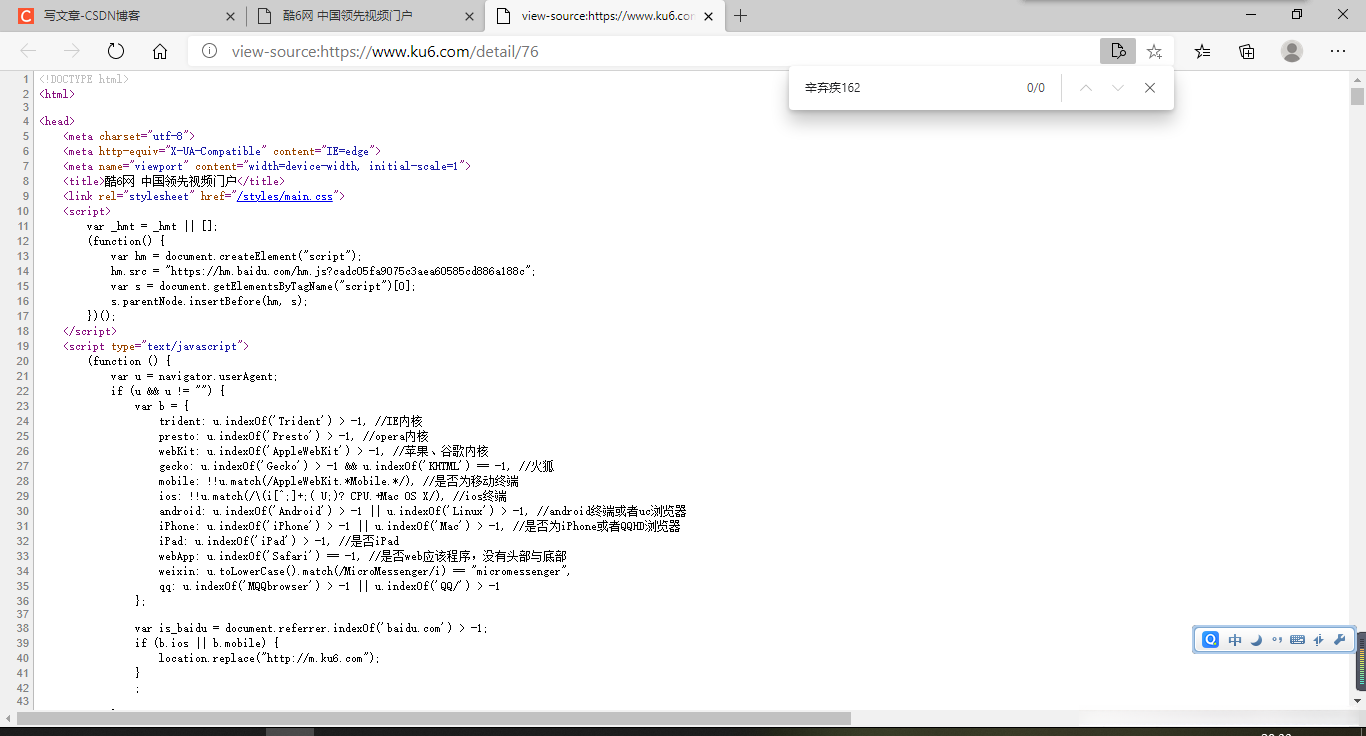Click the text split icon in the IME toolbar
This screenshot has width=1366, height=736.
pos(1318,639)
